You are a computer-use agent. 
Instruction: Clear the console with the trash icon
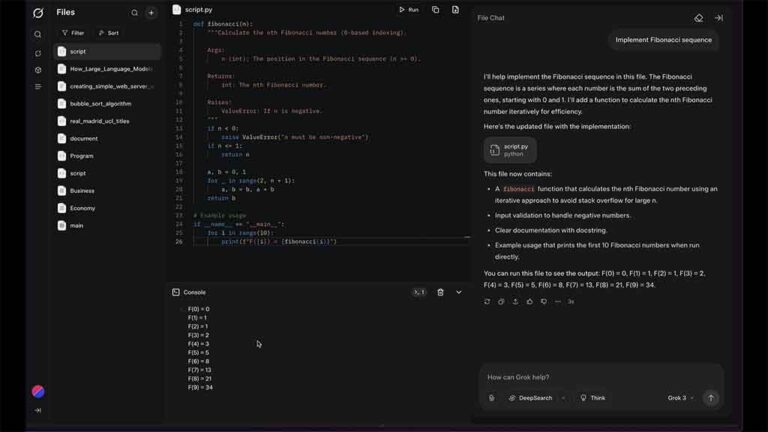440,292
